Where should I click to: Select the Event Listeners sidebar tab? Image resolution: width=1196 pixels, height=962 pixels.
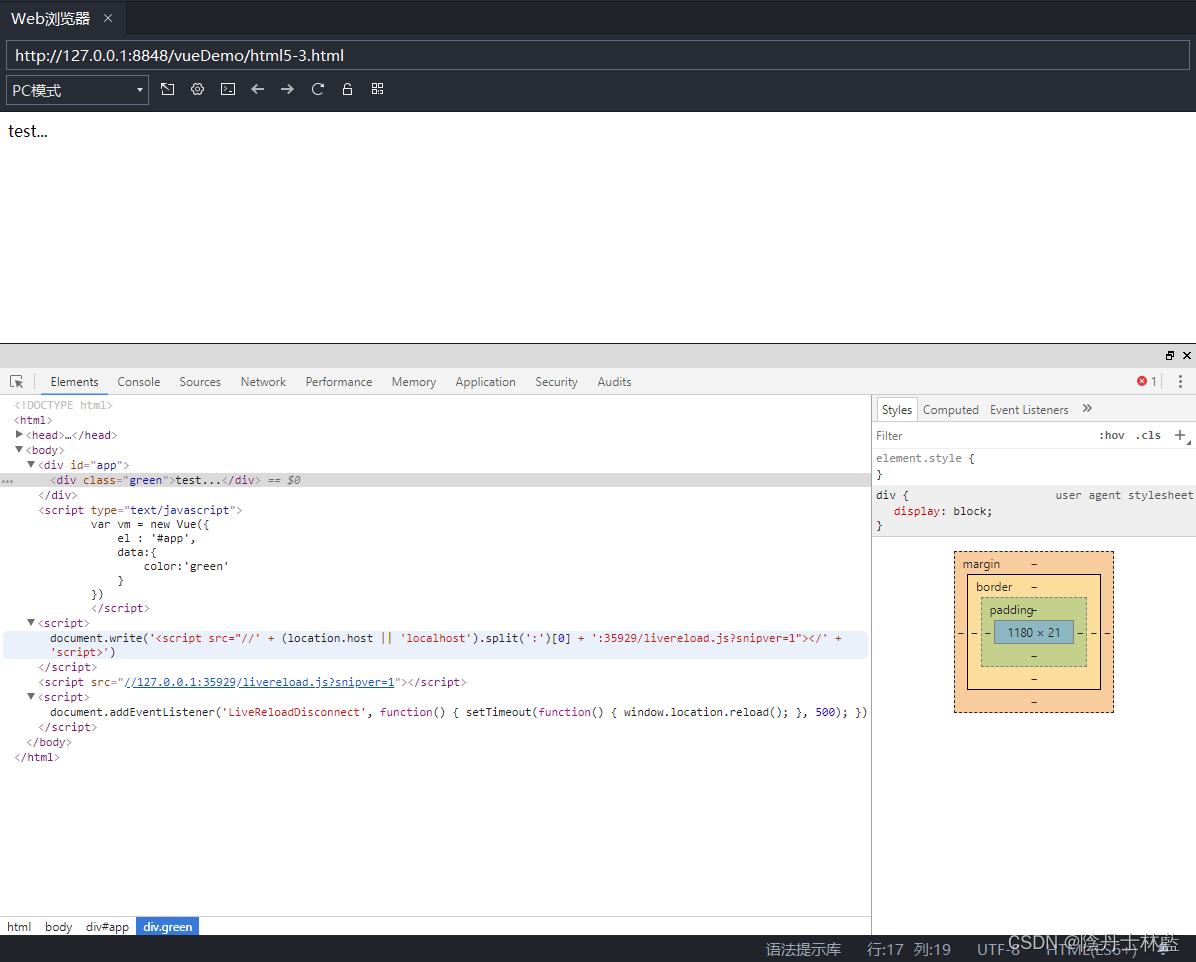(1029, 410)
